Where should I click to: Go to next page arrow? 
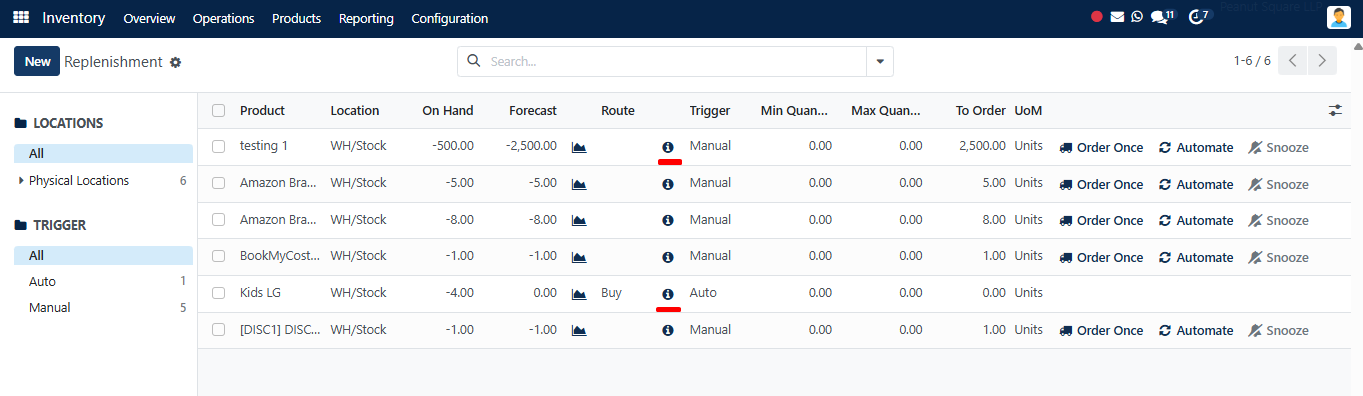tap(1323, 61)
